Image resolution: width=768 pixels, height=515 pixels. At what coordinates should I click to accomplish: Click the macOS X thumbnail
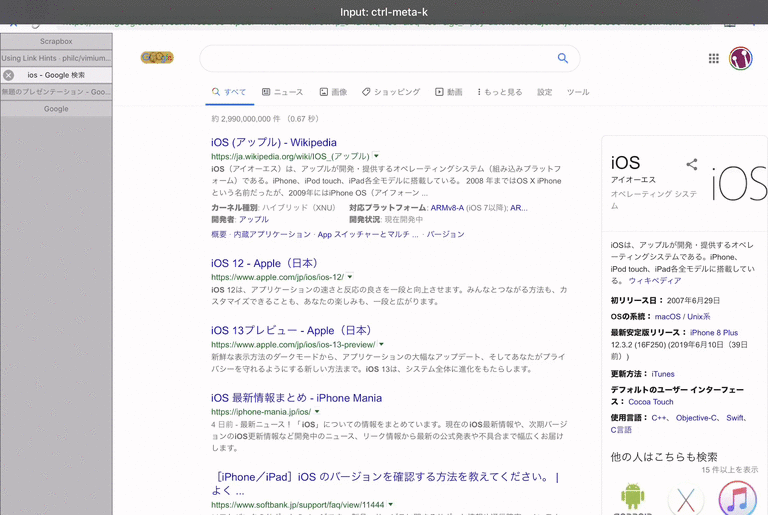(x=686, y=499)
